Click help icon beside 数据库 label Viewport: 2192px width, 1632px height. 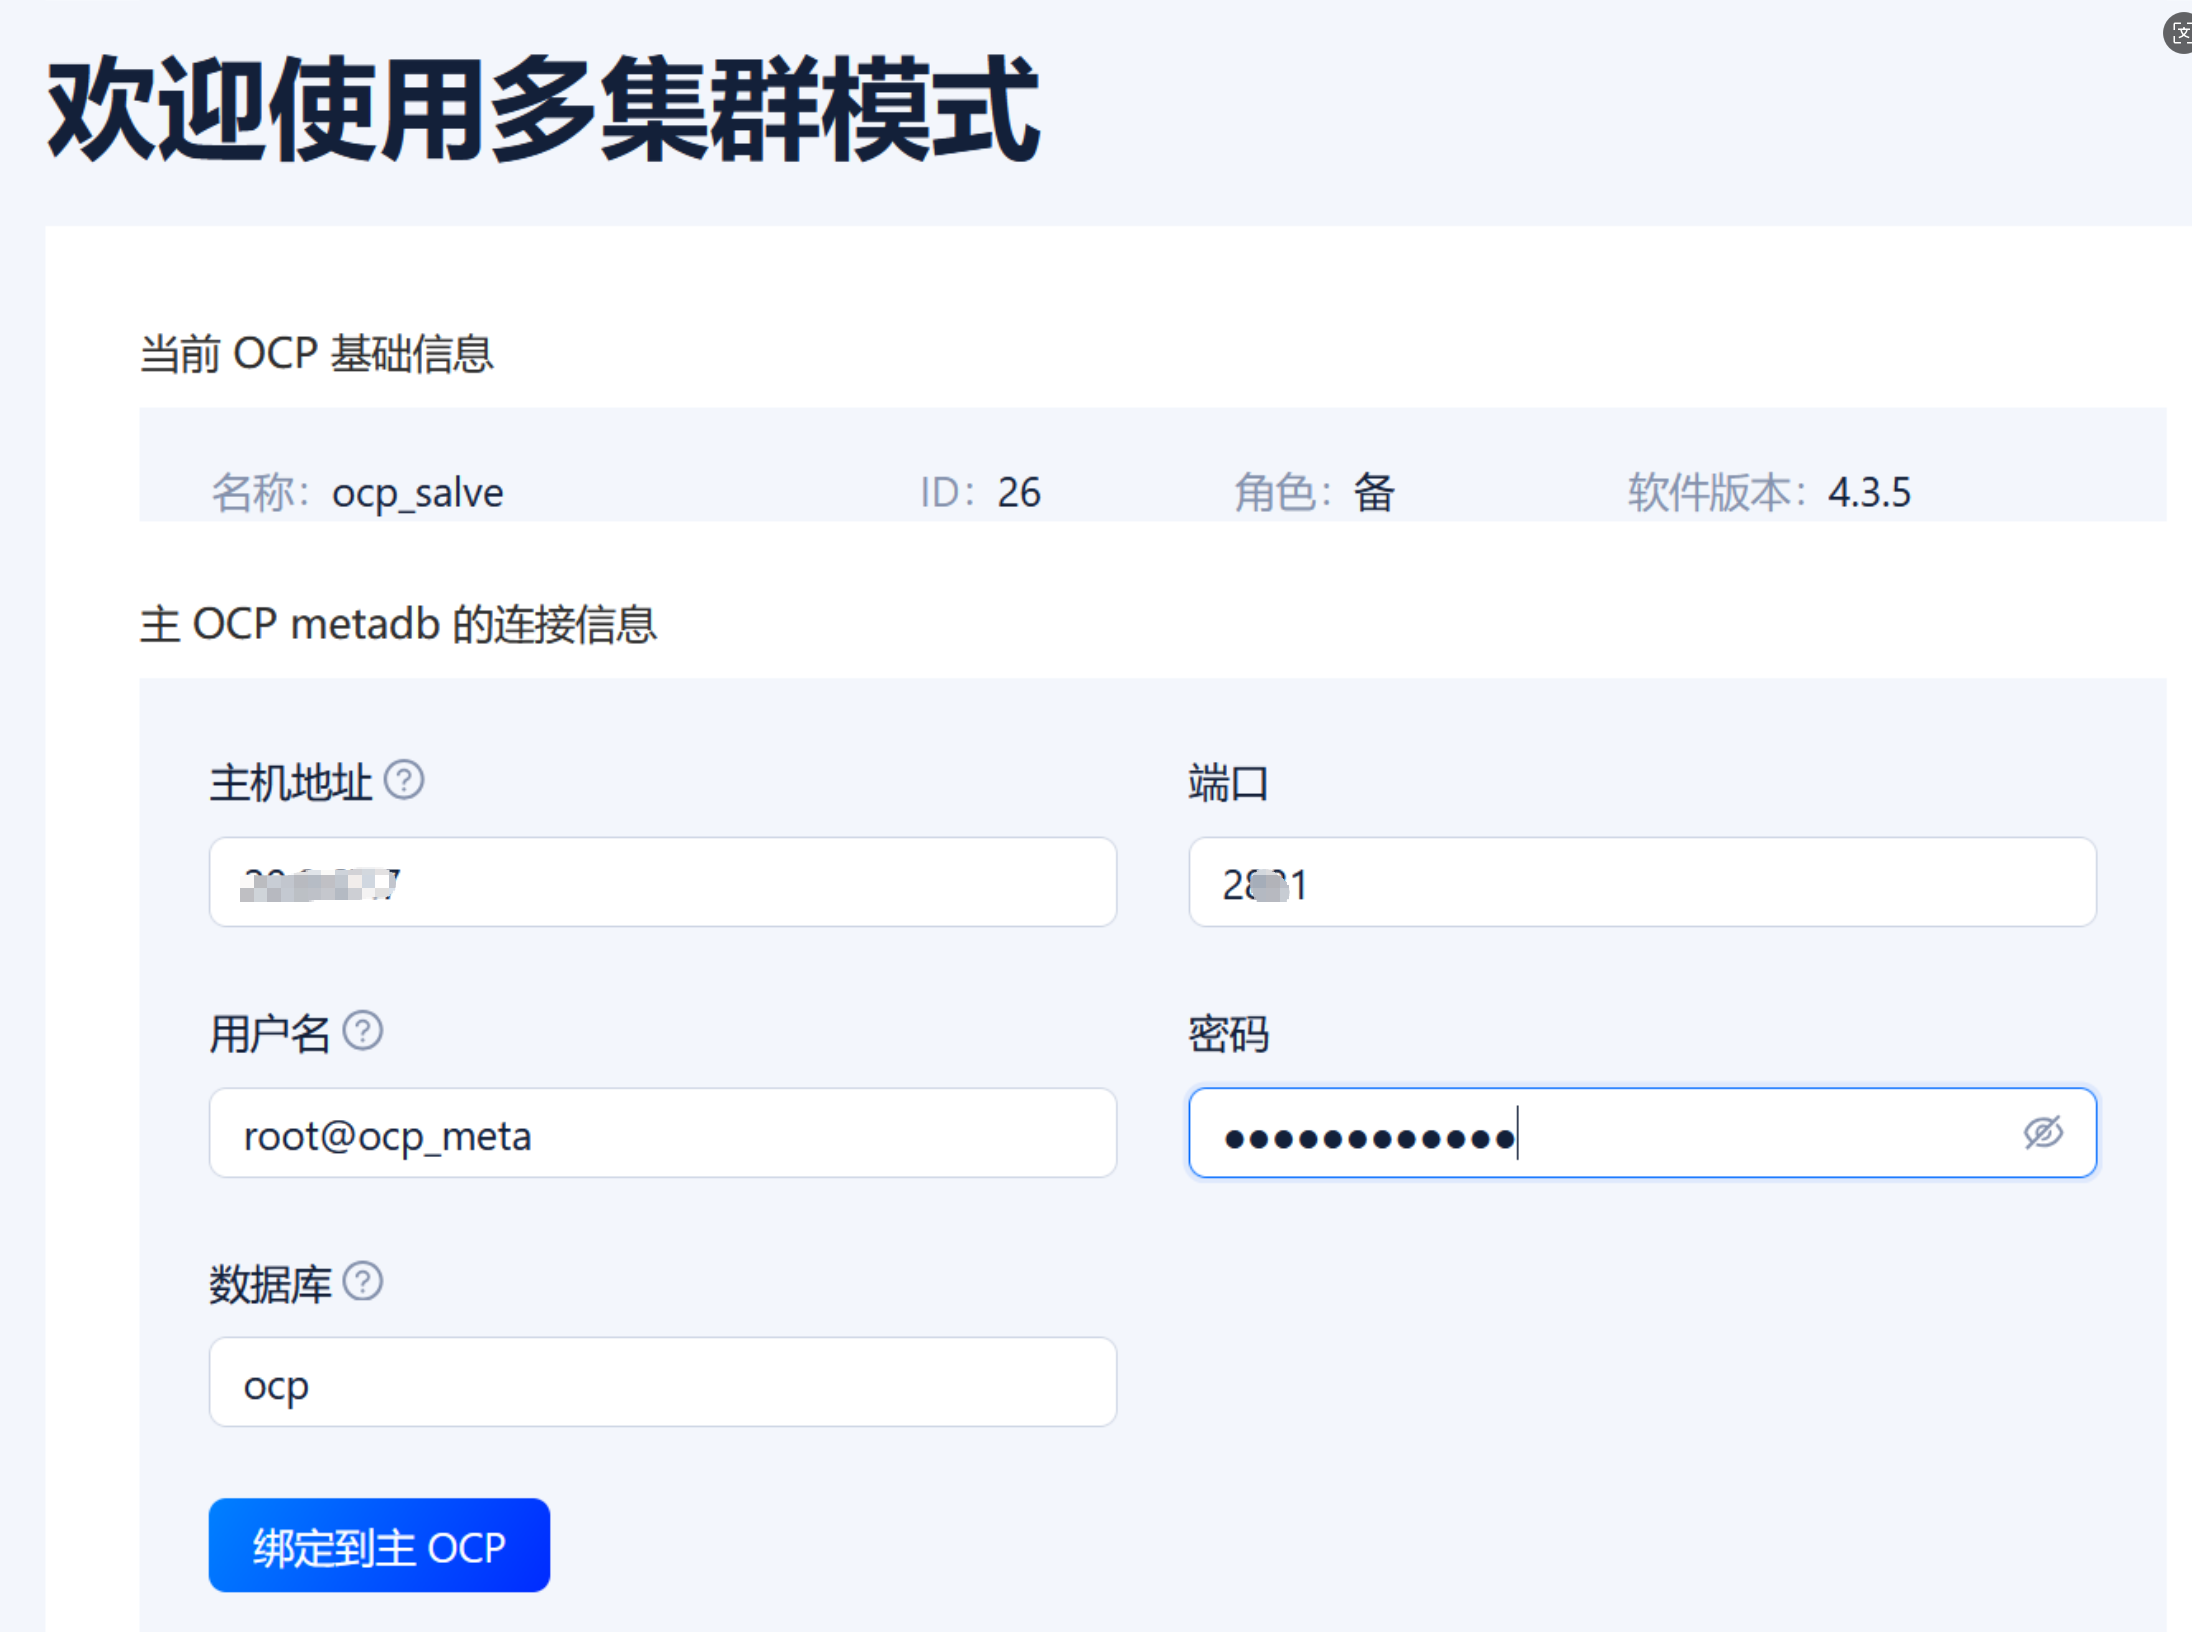pyautogui.click(x=363, y=1281)
